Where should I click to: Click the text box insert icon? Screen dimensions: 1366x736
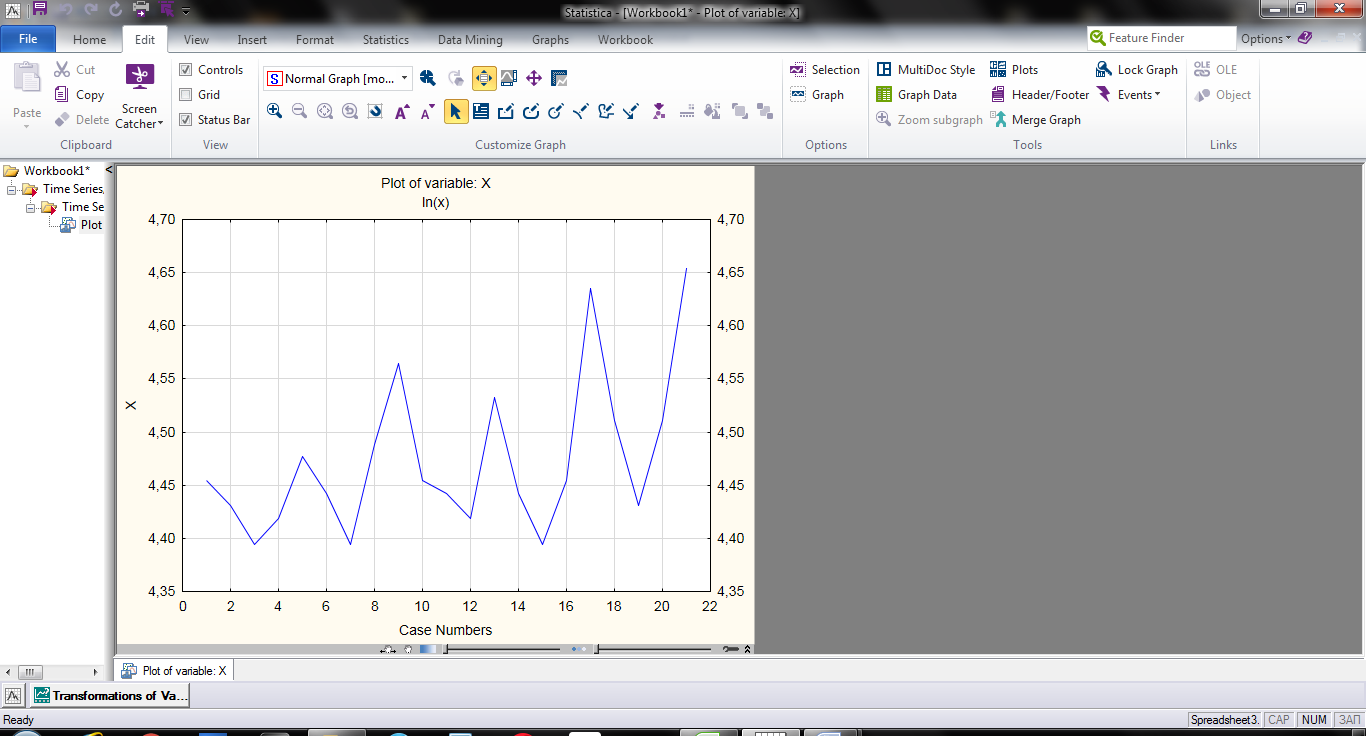pyautogui.click(x=480, y=111)
